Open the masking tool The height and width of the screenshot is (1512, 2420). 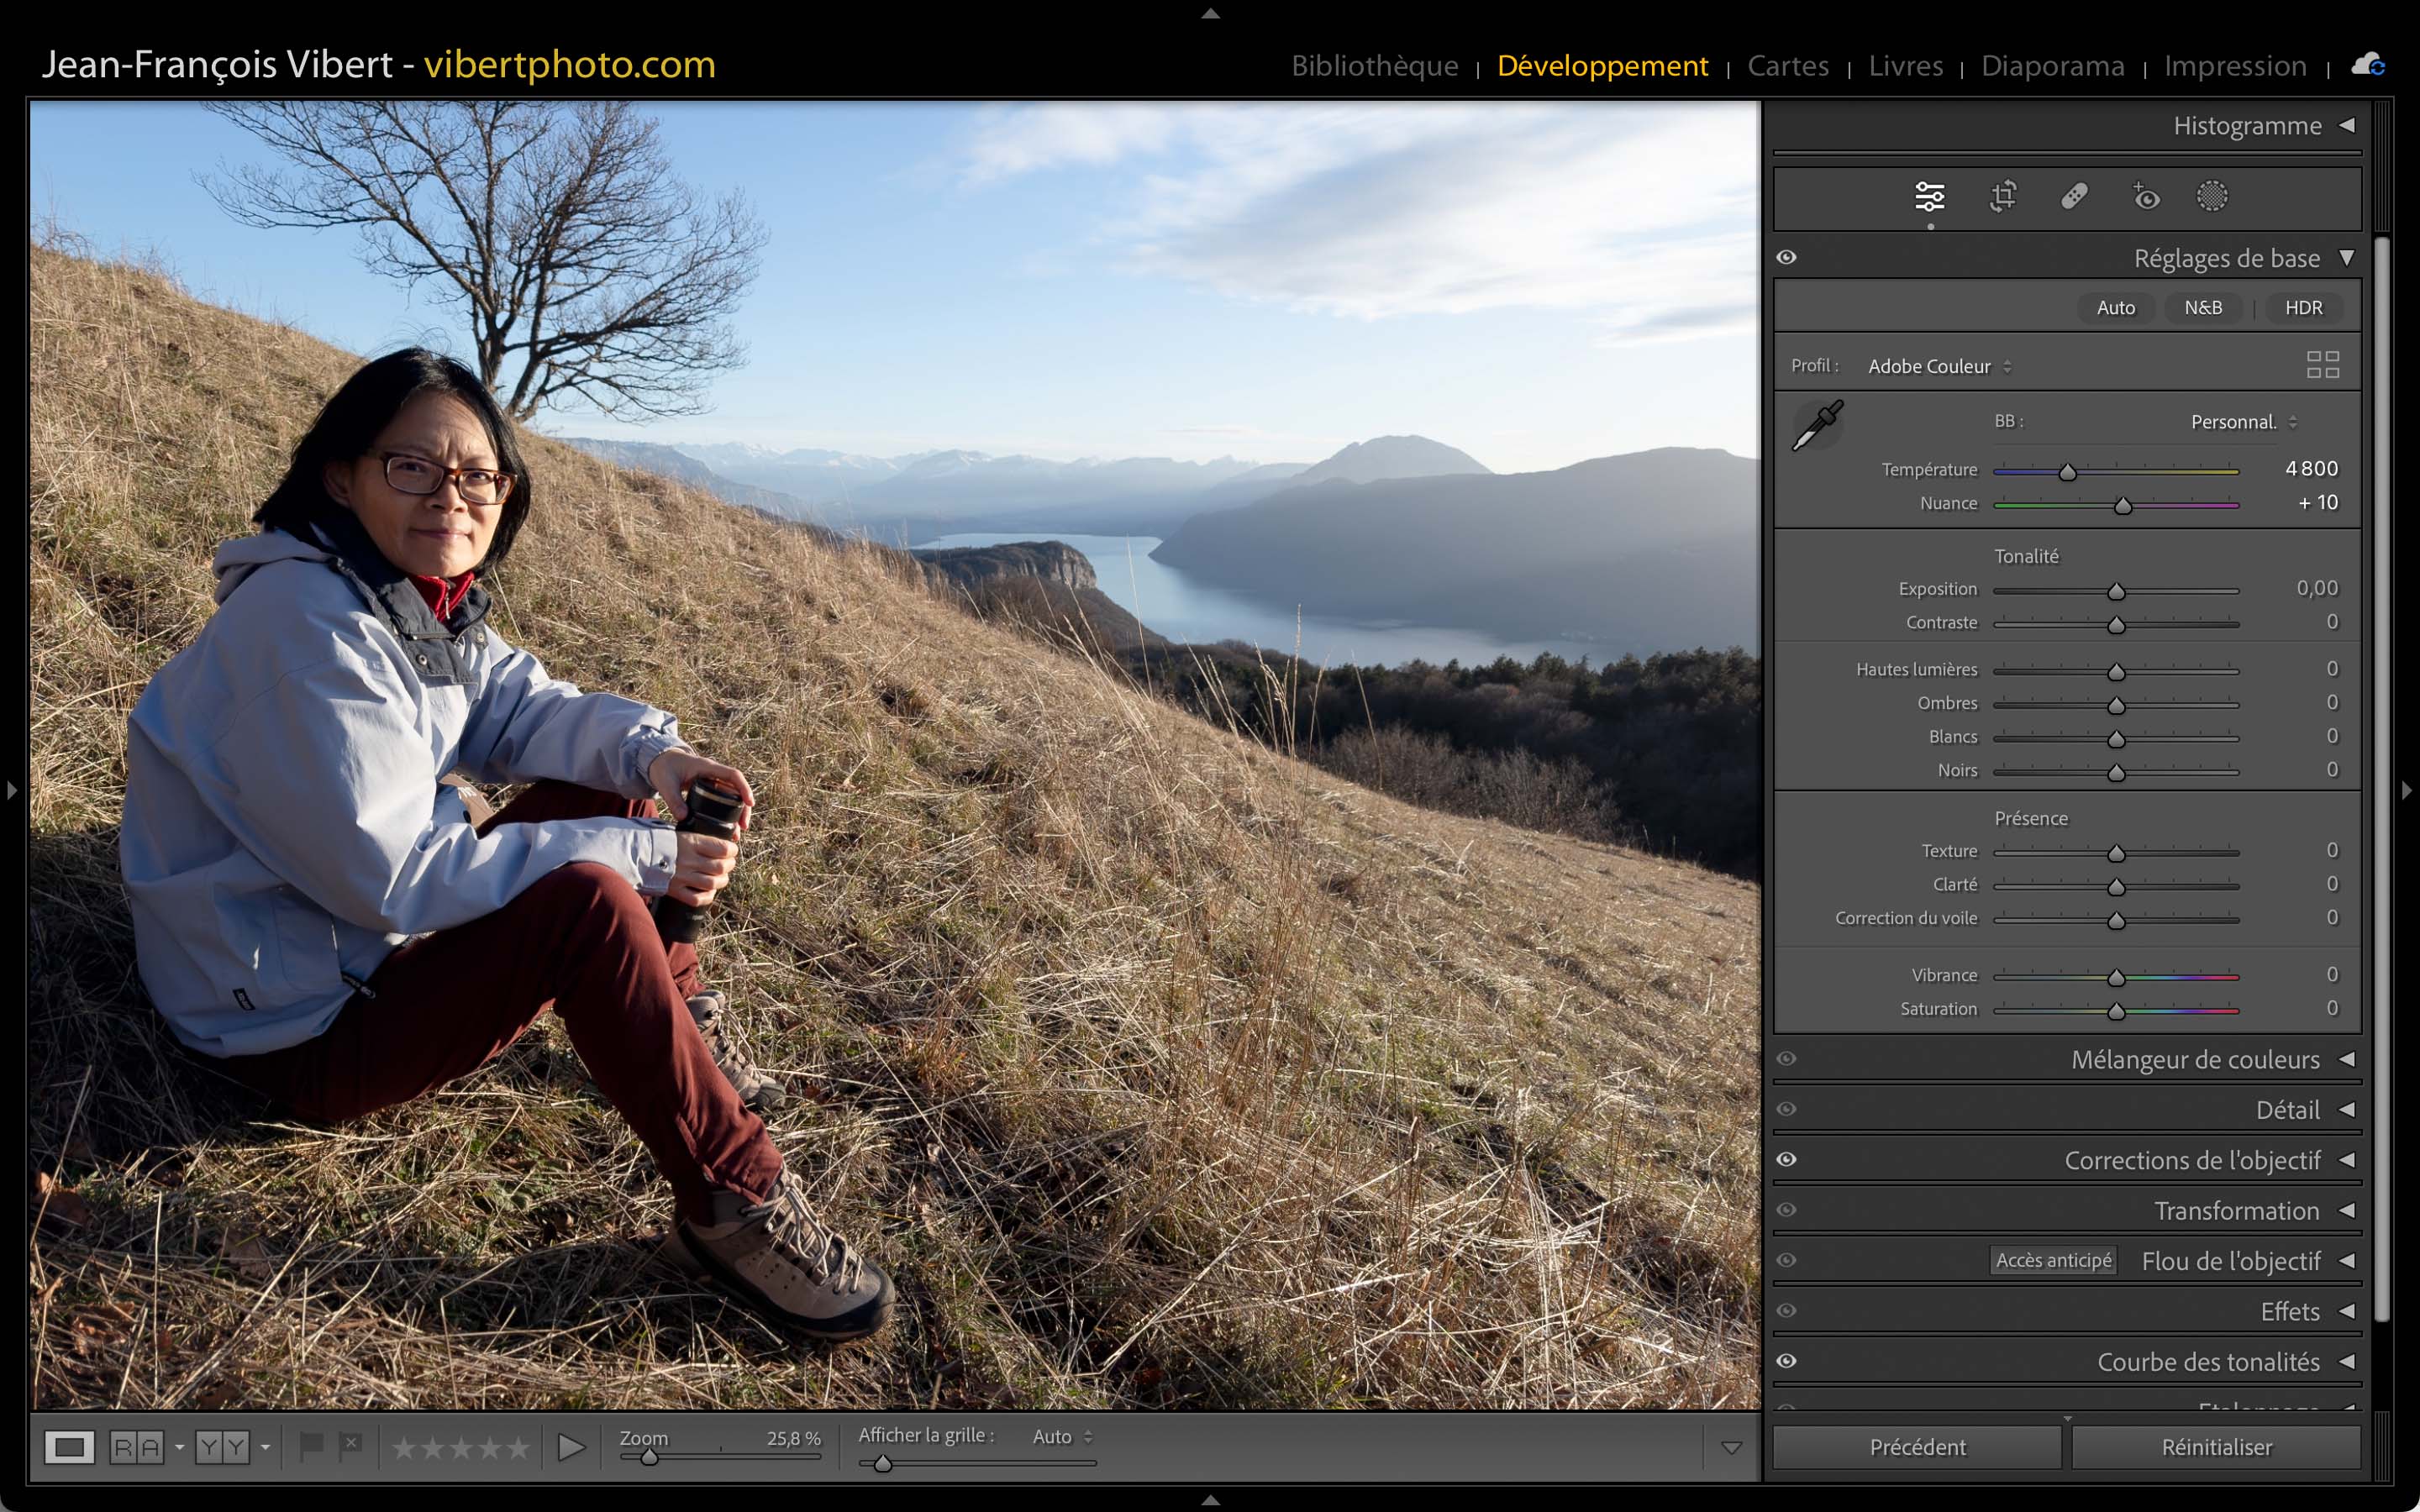[2212, 197]
